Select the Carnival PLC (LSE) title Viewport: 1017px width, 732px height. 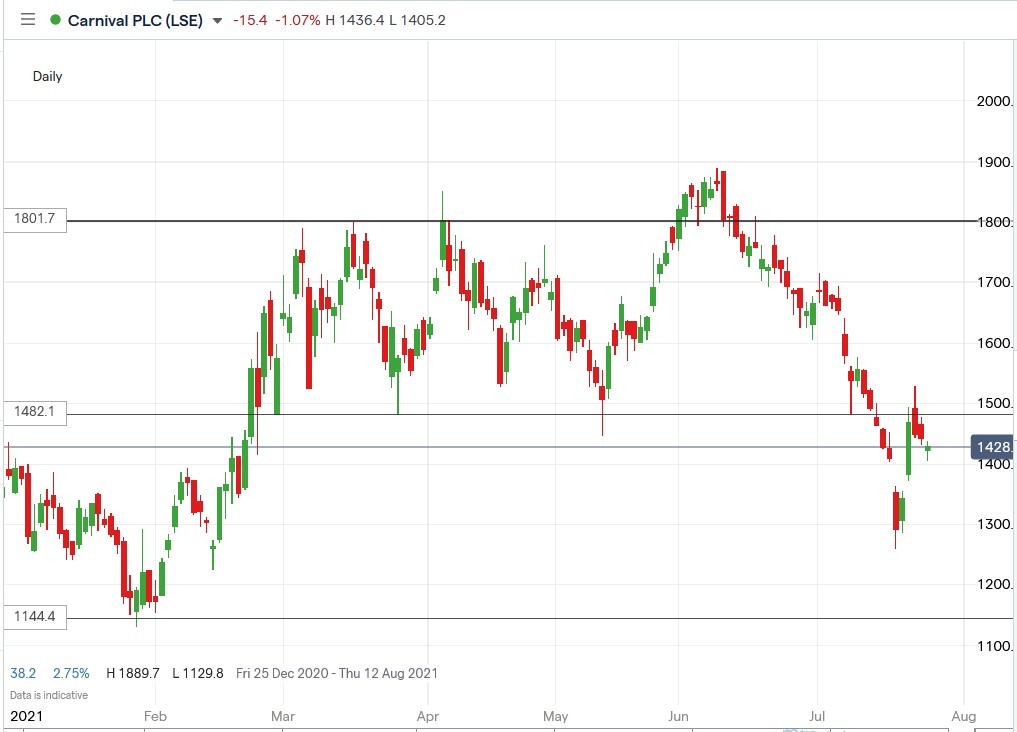pos(135,19)
